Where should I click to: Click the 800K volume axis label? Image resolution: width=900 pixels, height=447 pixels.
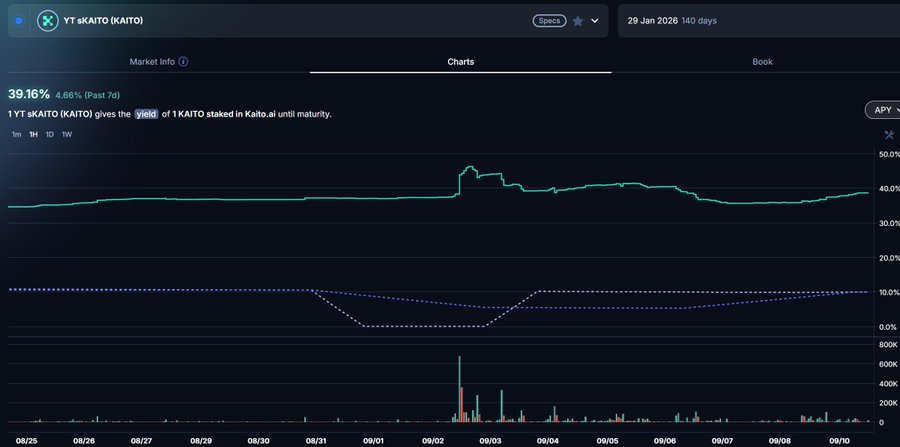point(889,344)
